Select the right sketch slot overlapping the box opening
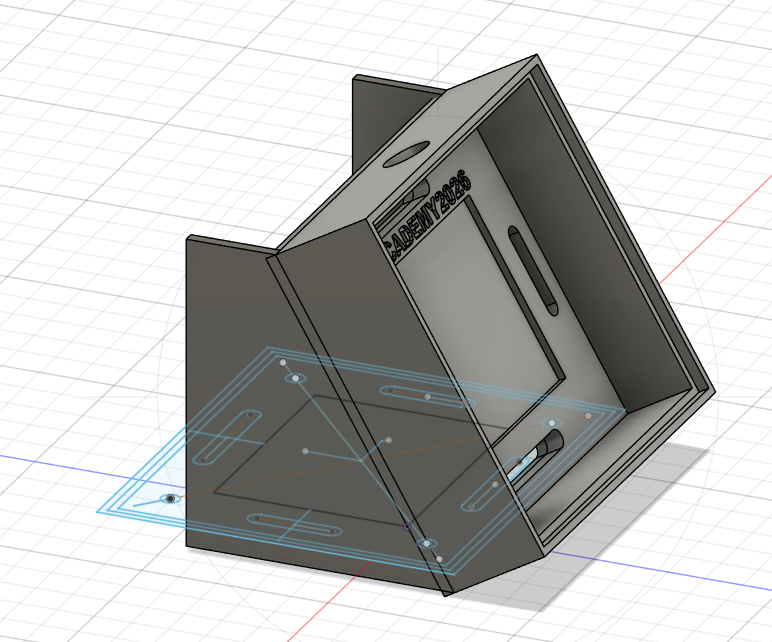The height and width of the screenshot is (642, 772). click(x=496, y=484)
